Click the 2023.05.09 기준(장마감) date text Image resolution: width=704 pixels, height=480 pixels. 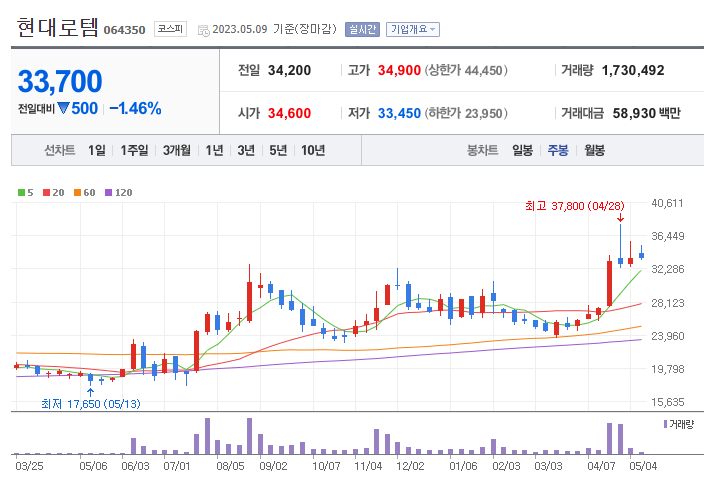pyautogui.click(x=274, y=30)
